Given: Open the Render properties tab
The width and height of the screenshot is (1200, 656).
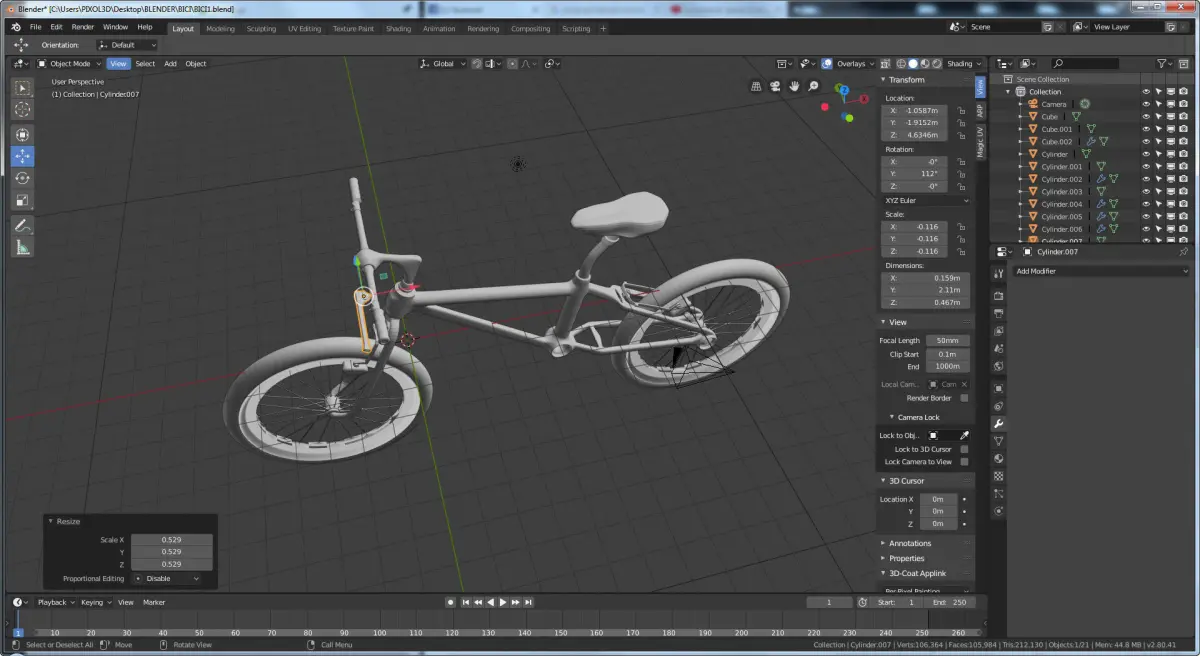Looking at the screenshot, I should pyautogui.click(x=998, y=296).
